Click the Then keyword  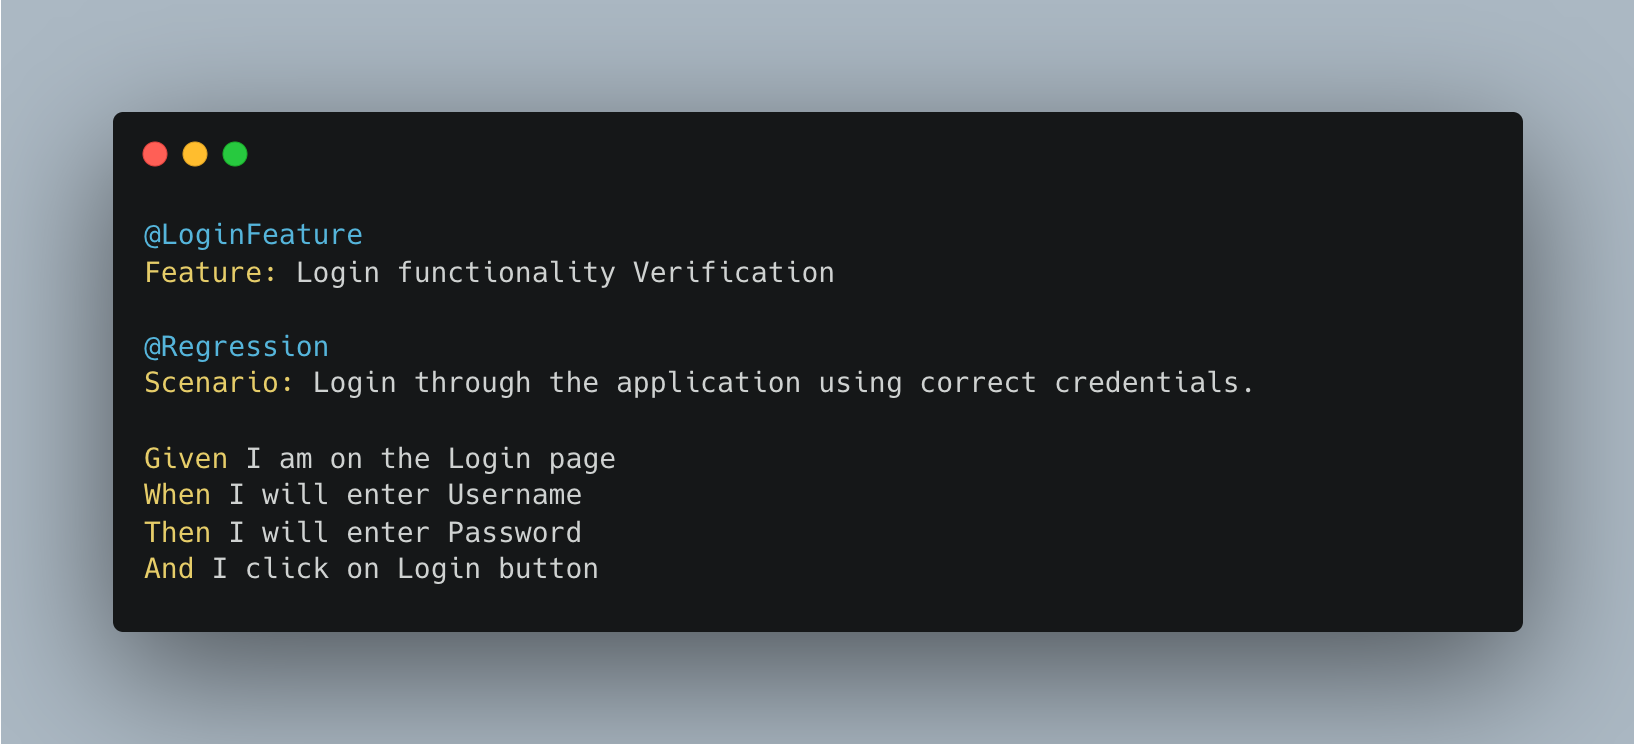(x=178, y=532)
